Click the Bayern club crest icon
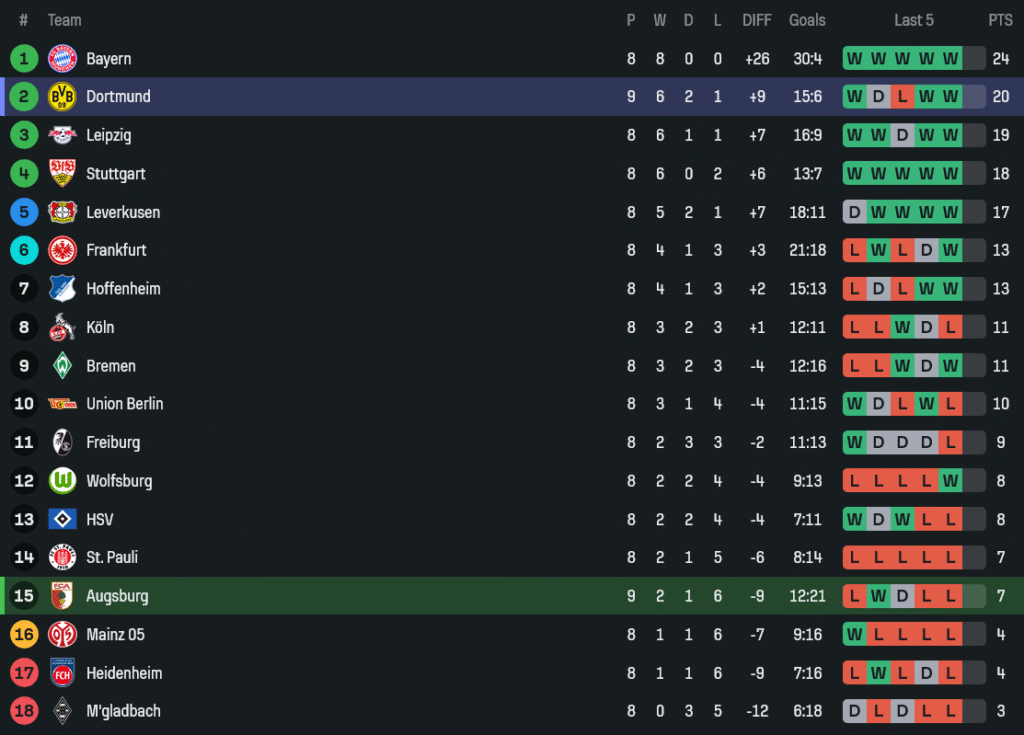 [x=62, y=58]
